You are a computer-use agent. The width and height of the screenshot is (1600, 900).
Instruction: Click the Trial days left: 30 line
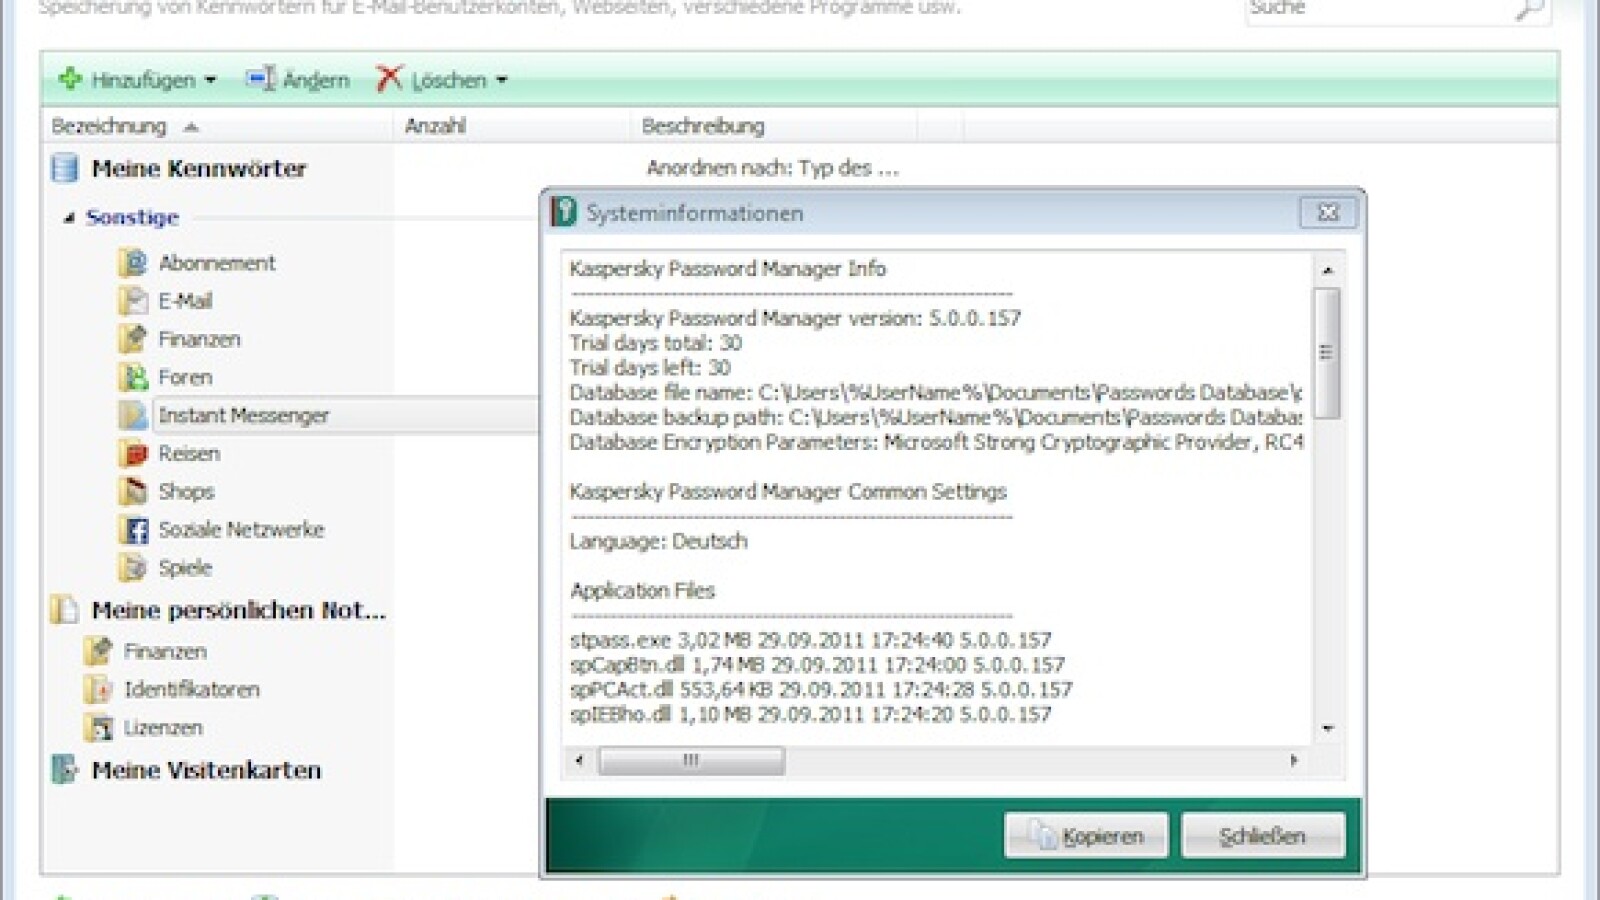click(x=650, y=368)
